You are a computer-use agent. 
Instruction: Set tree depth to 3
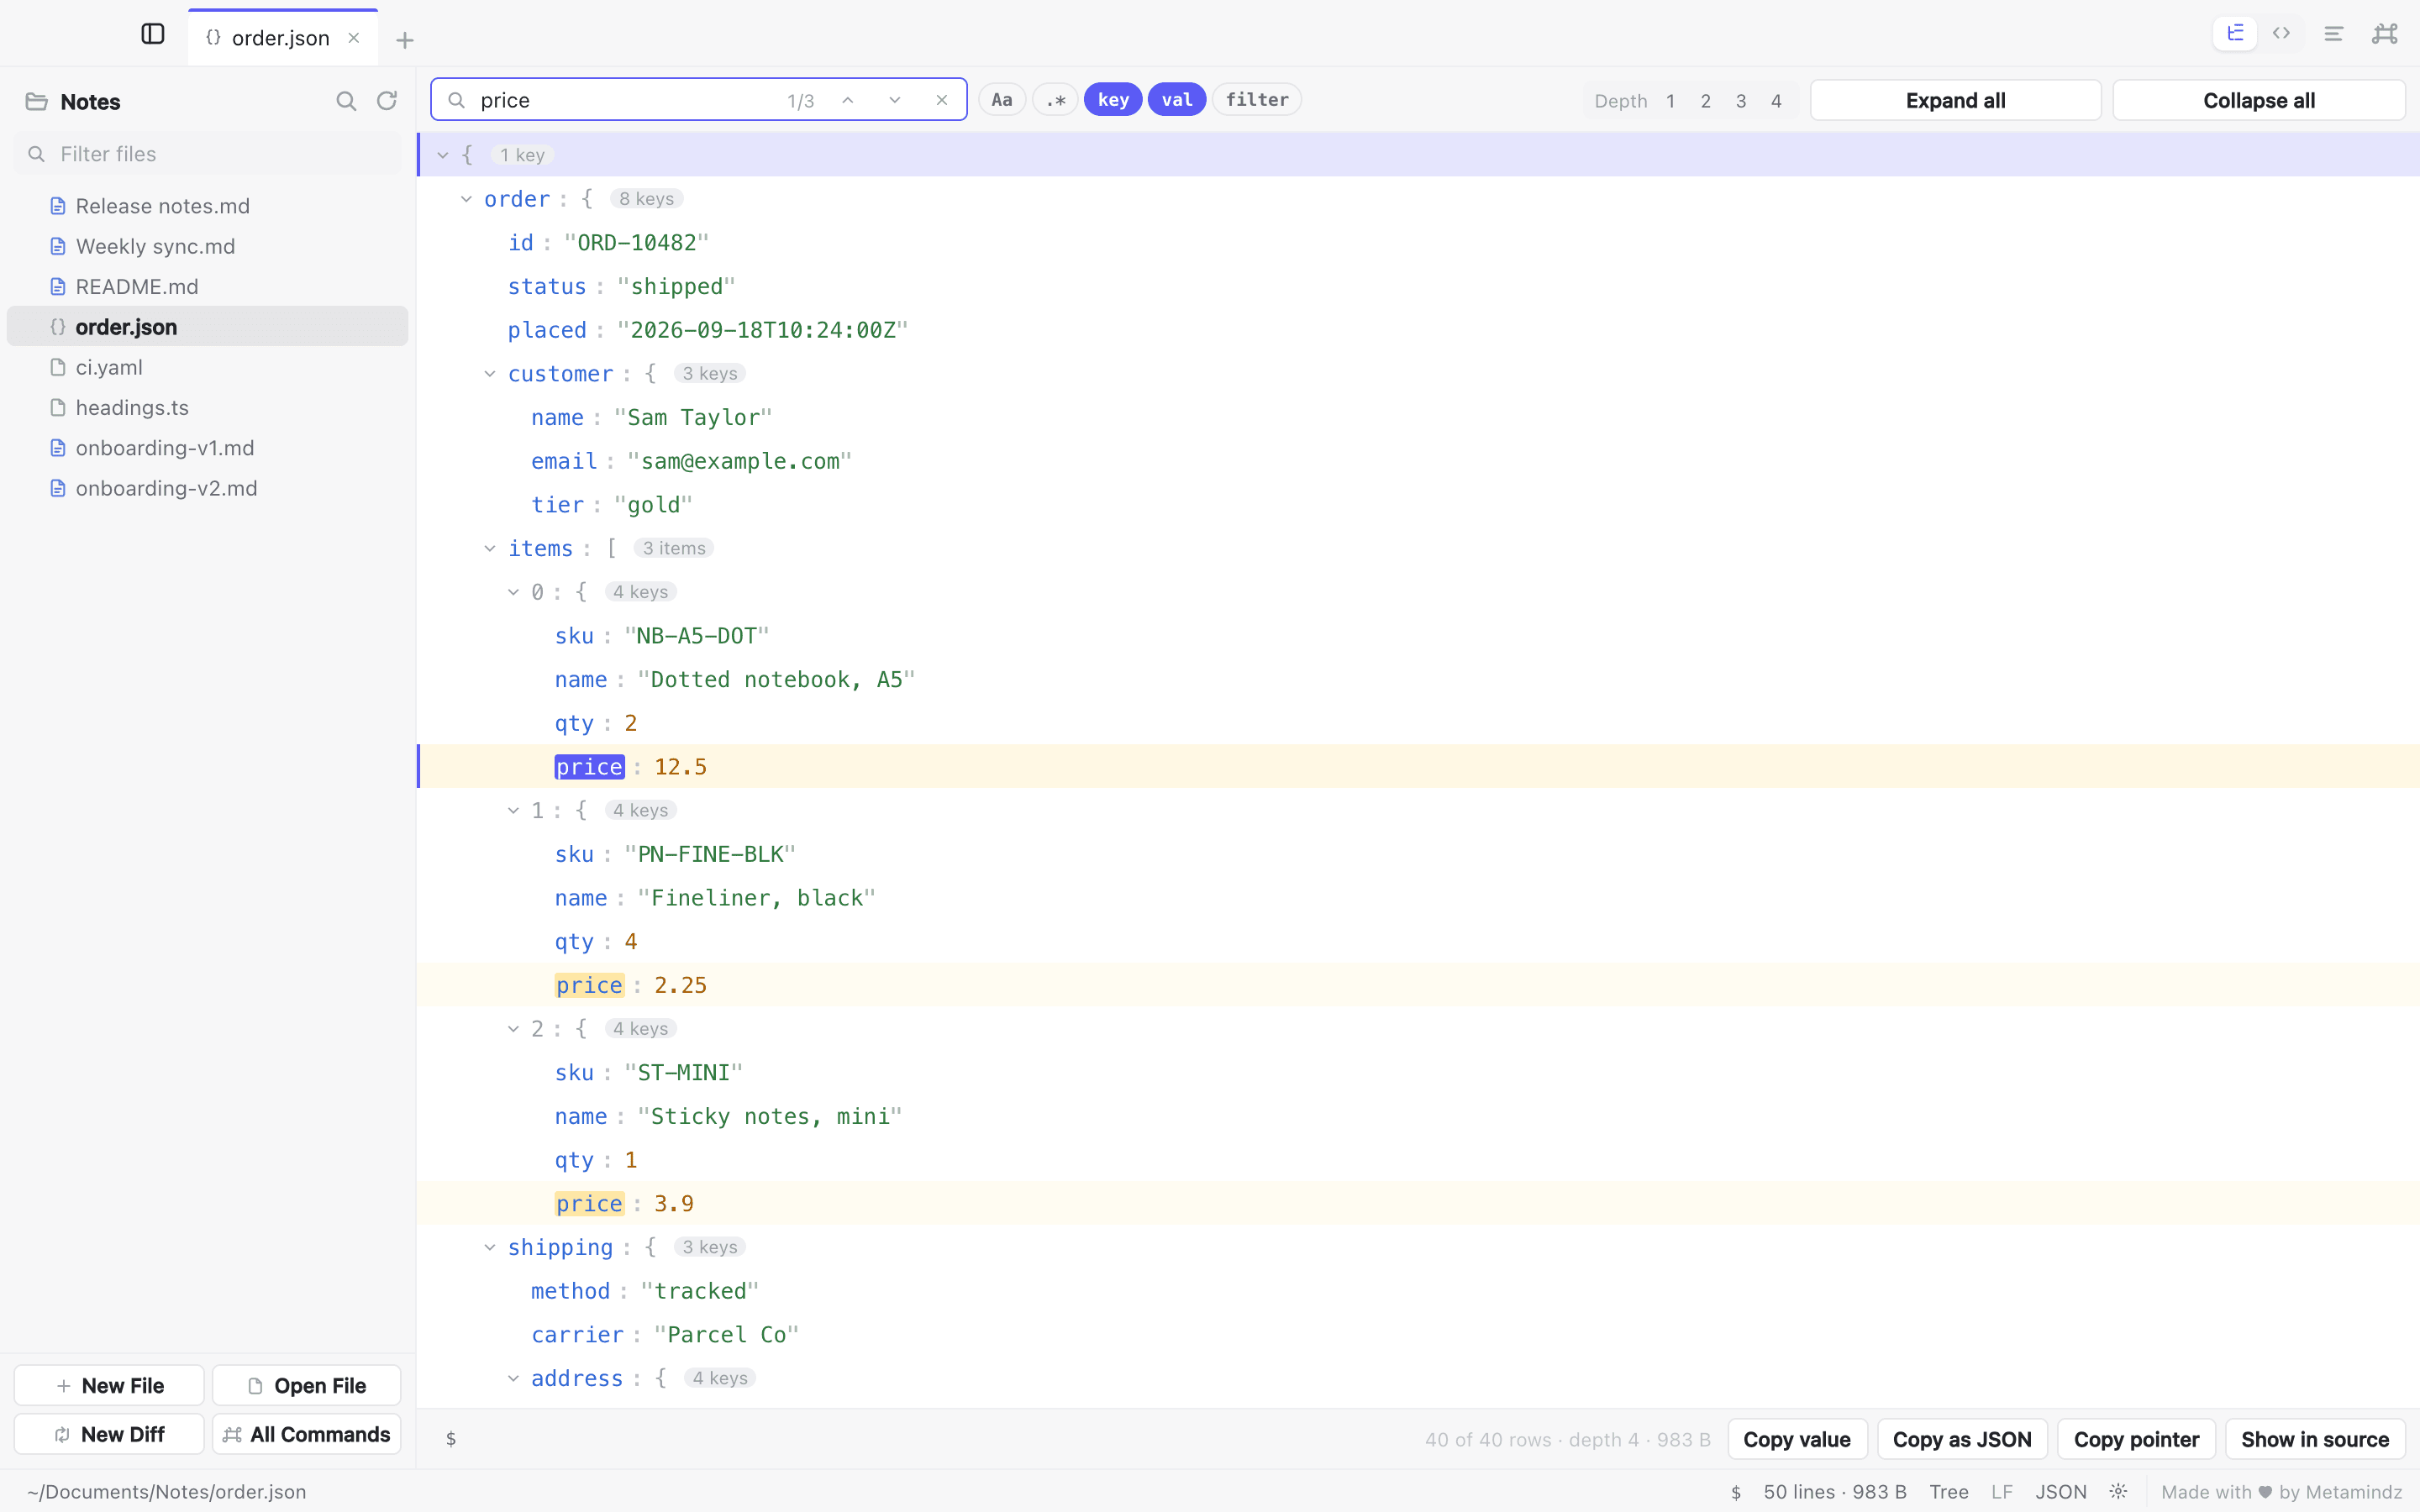[x=1741, y=101]
